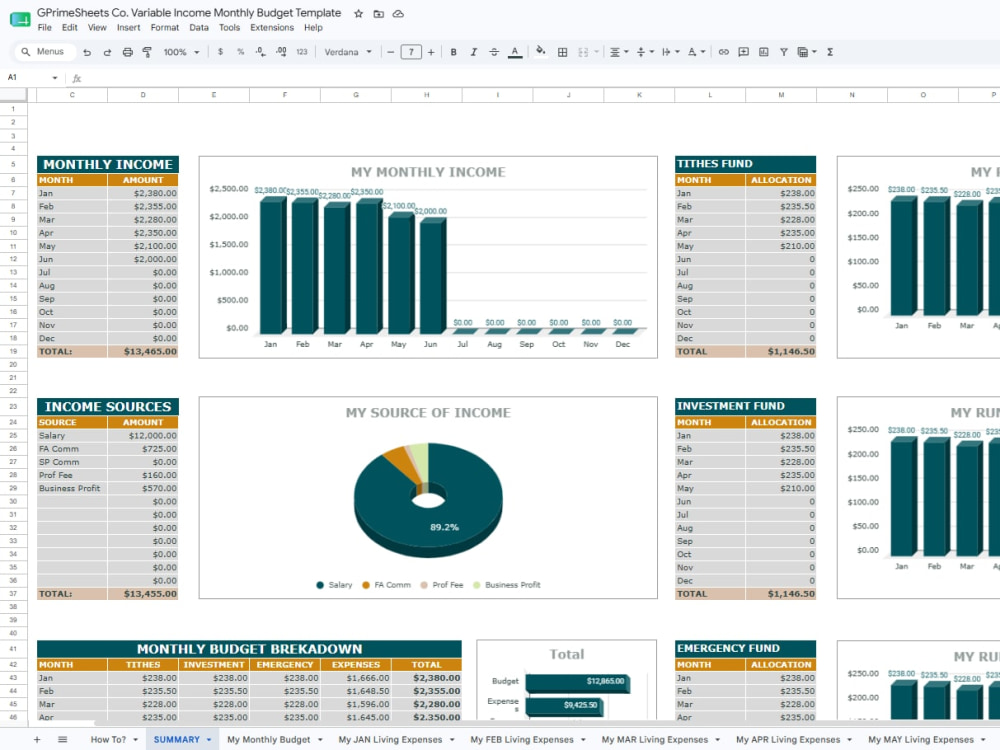The image size is (1000, 750).
Task: Open horizontal align dropdown
Action: (x=619, y=52)
